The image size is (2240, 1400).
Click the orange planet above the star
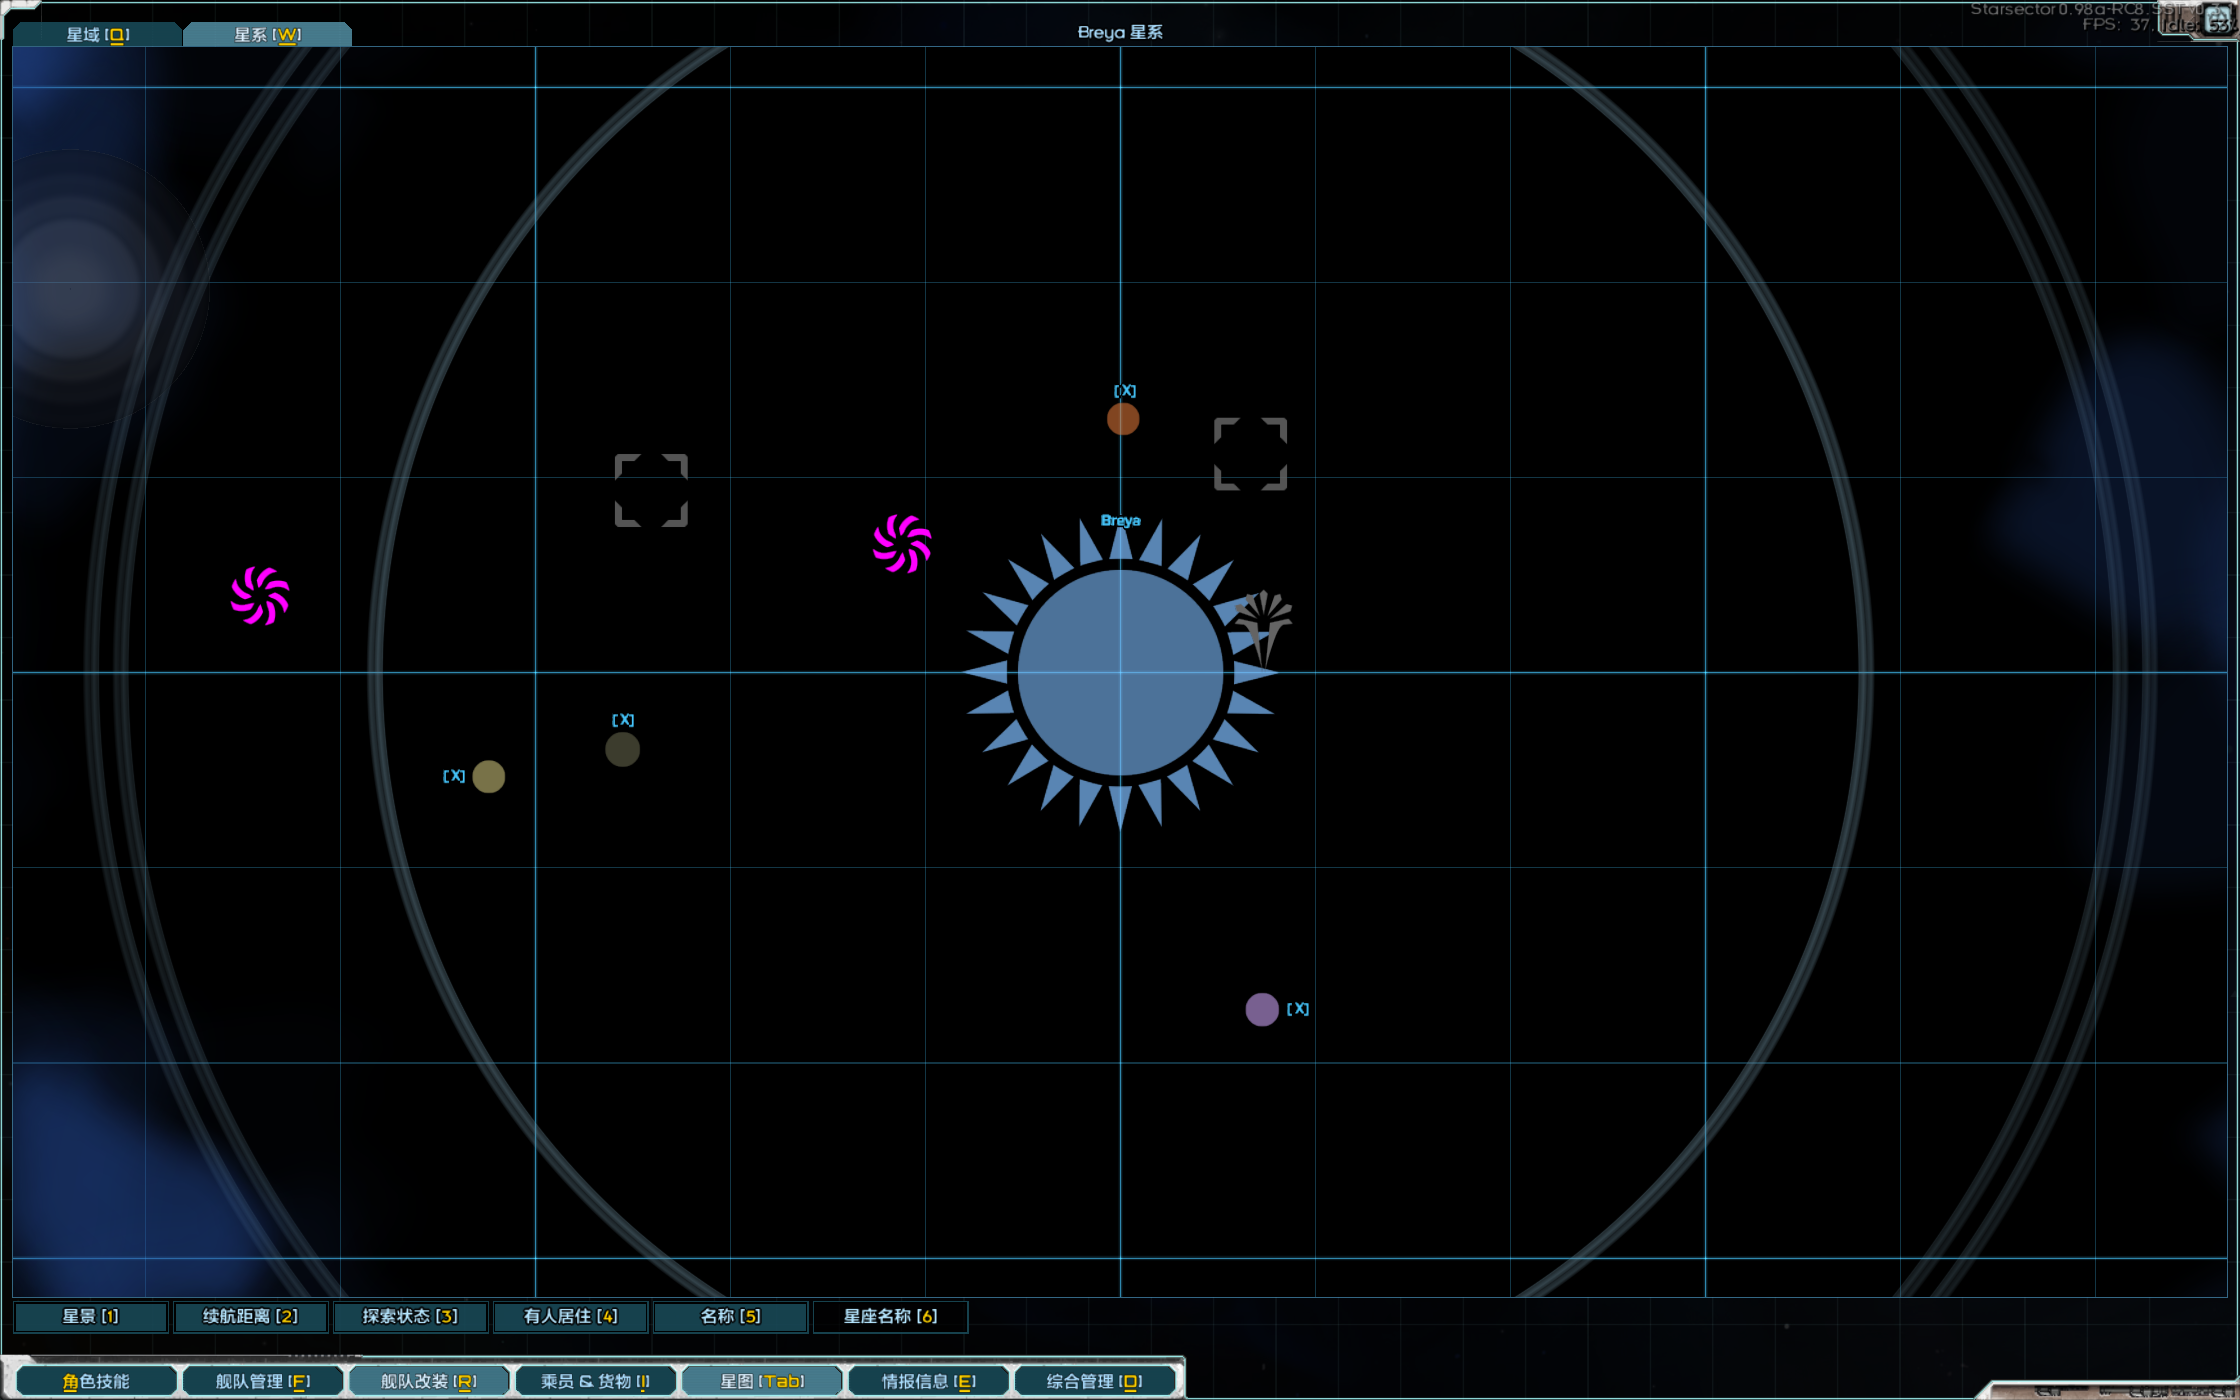1123,419
